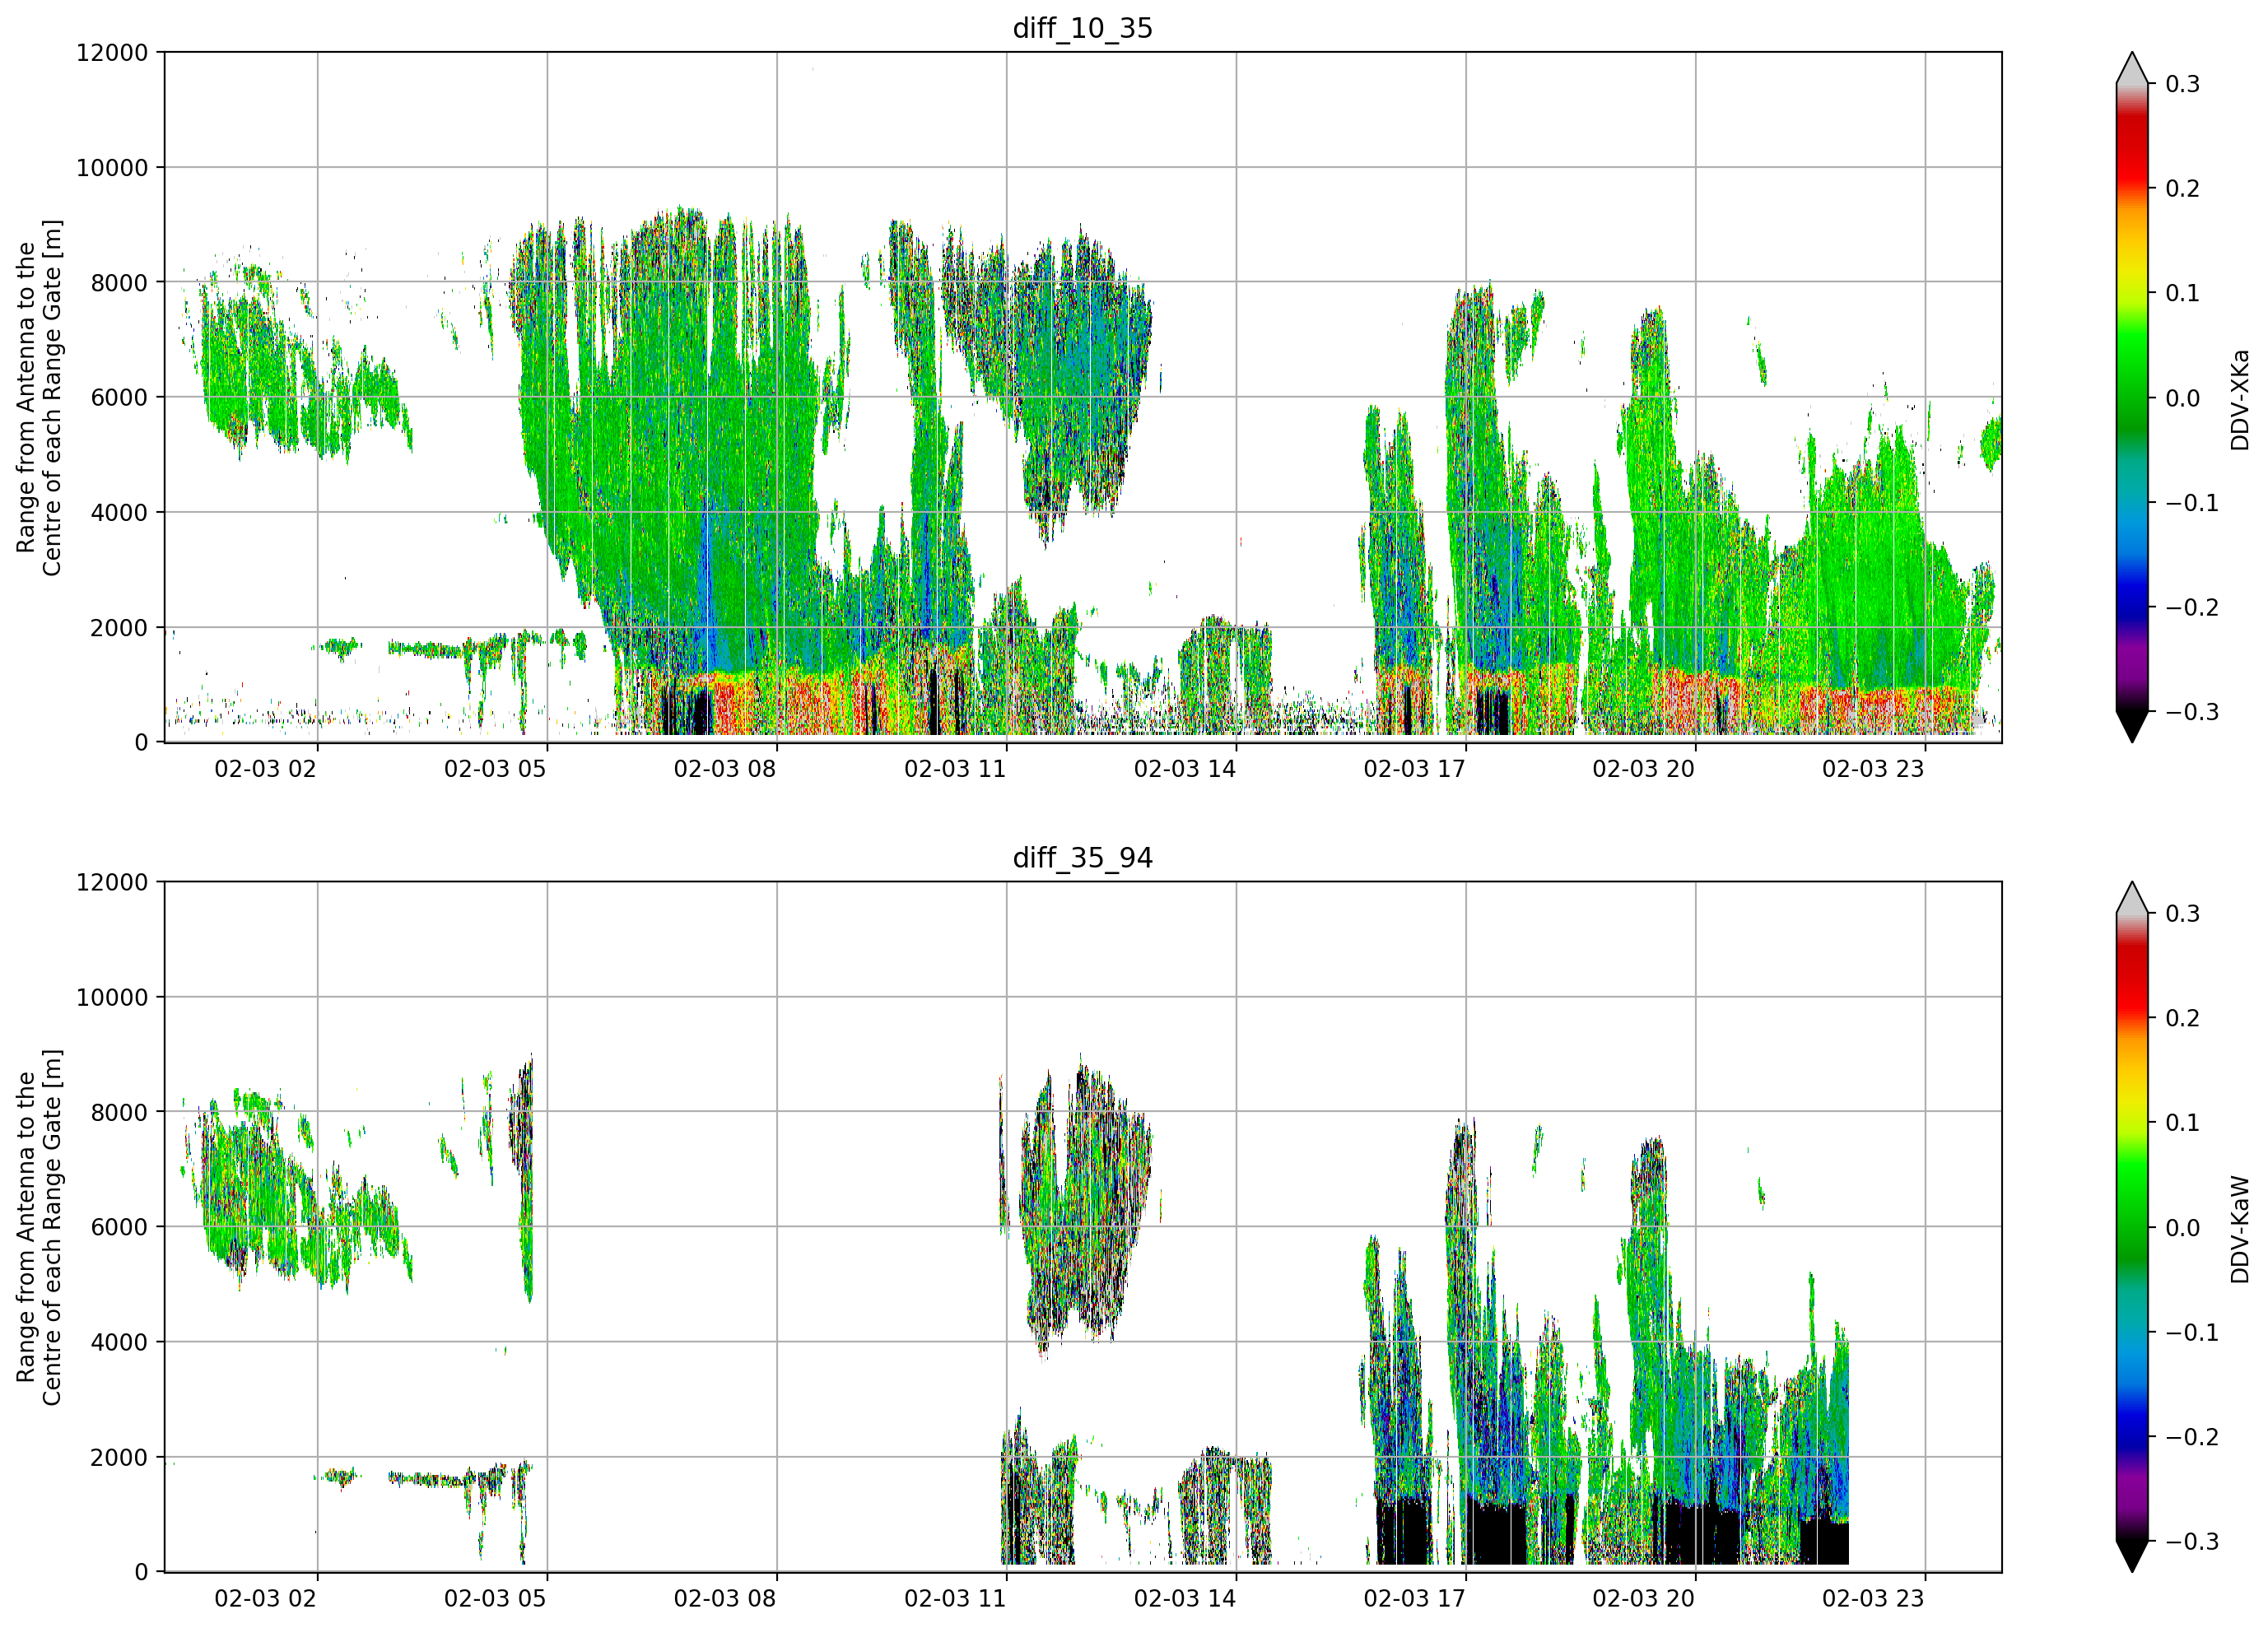Click '02-03 14' time label under diff_35_94
Image resolution: width=2268 pixels, height=1628 pixels.
click(1185, 1599)
